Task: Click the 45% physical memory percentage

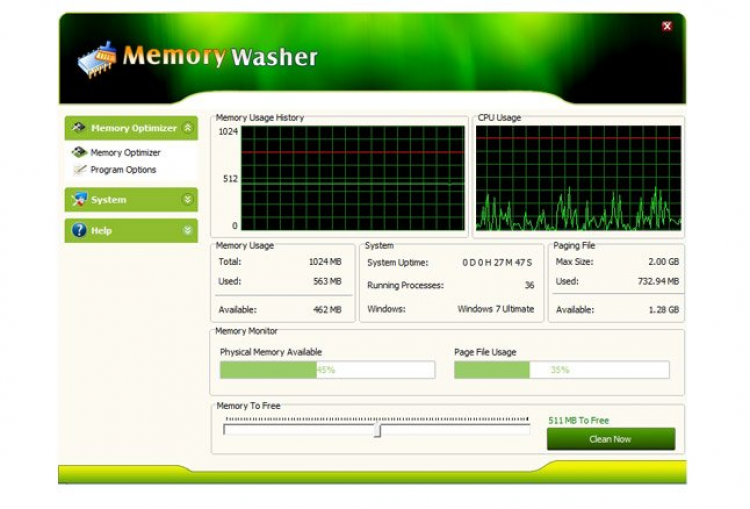Action: pyautogui.click(x=326, y=370)
